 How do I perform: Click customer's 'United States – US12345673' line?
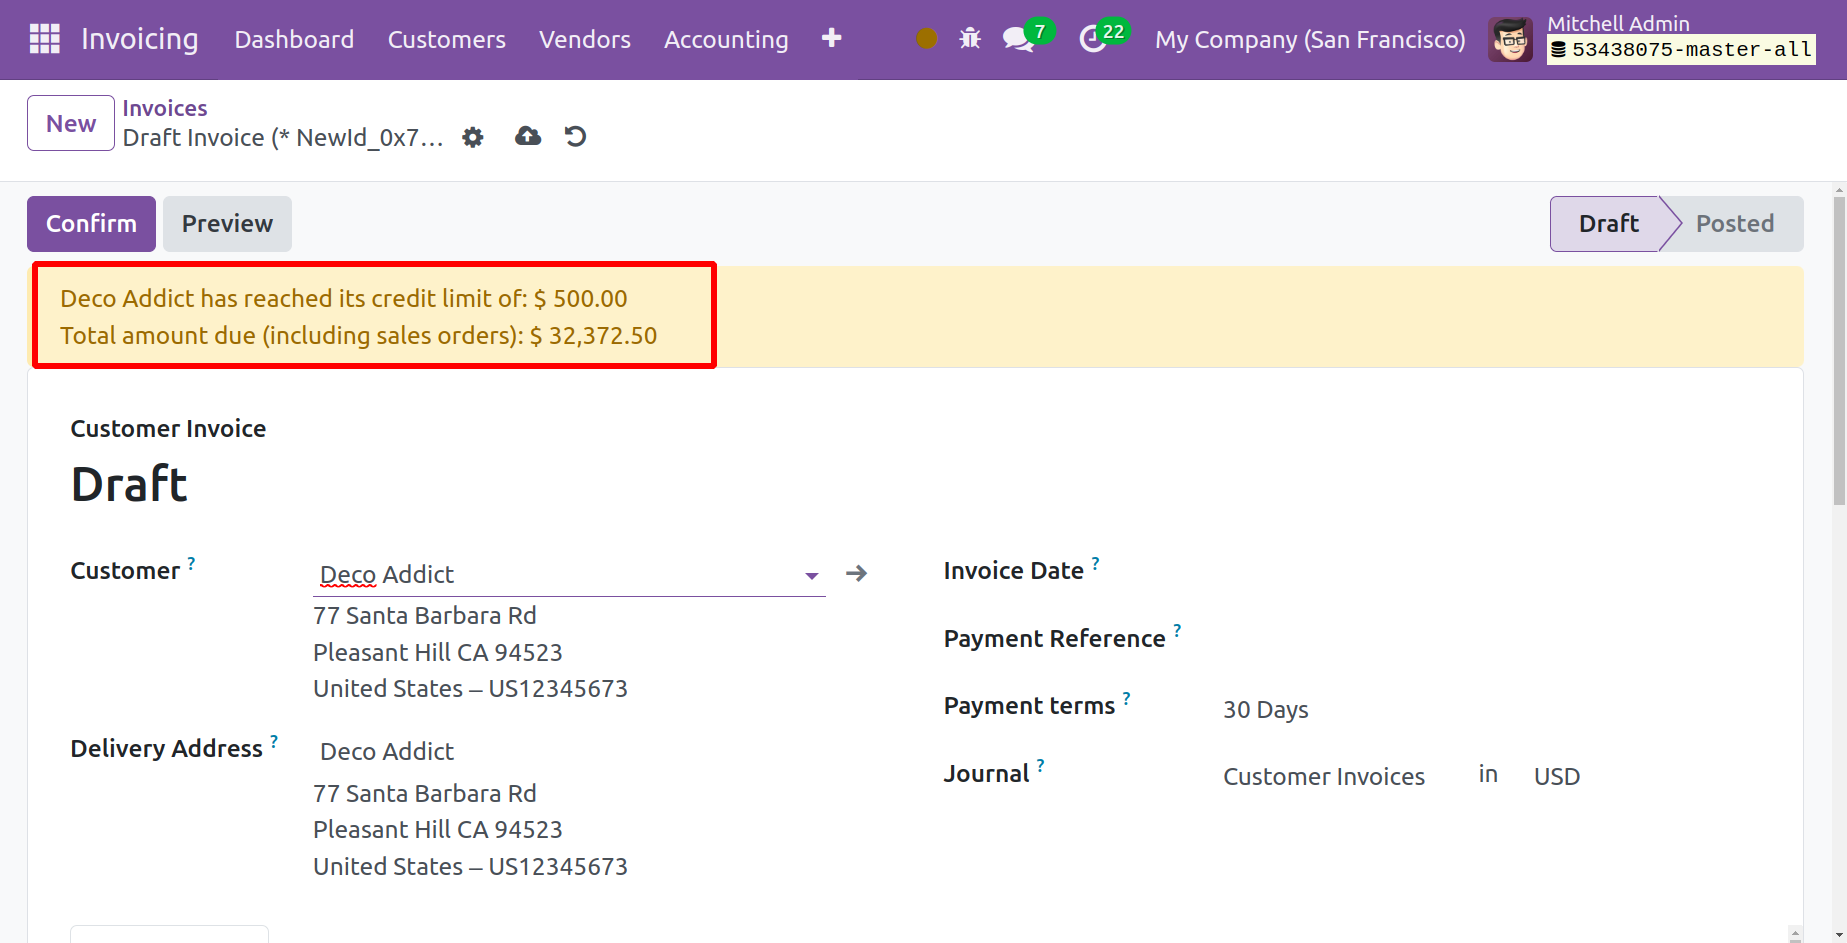[470, 688]
